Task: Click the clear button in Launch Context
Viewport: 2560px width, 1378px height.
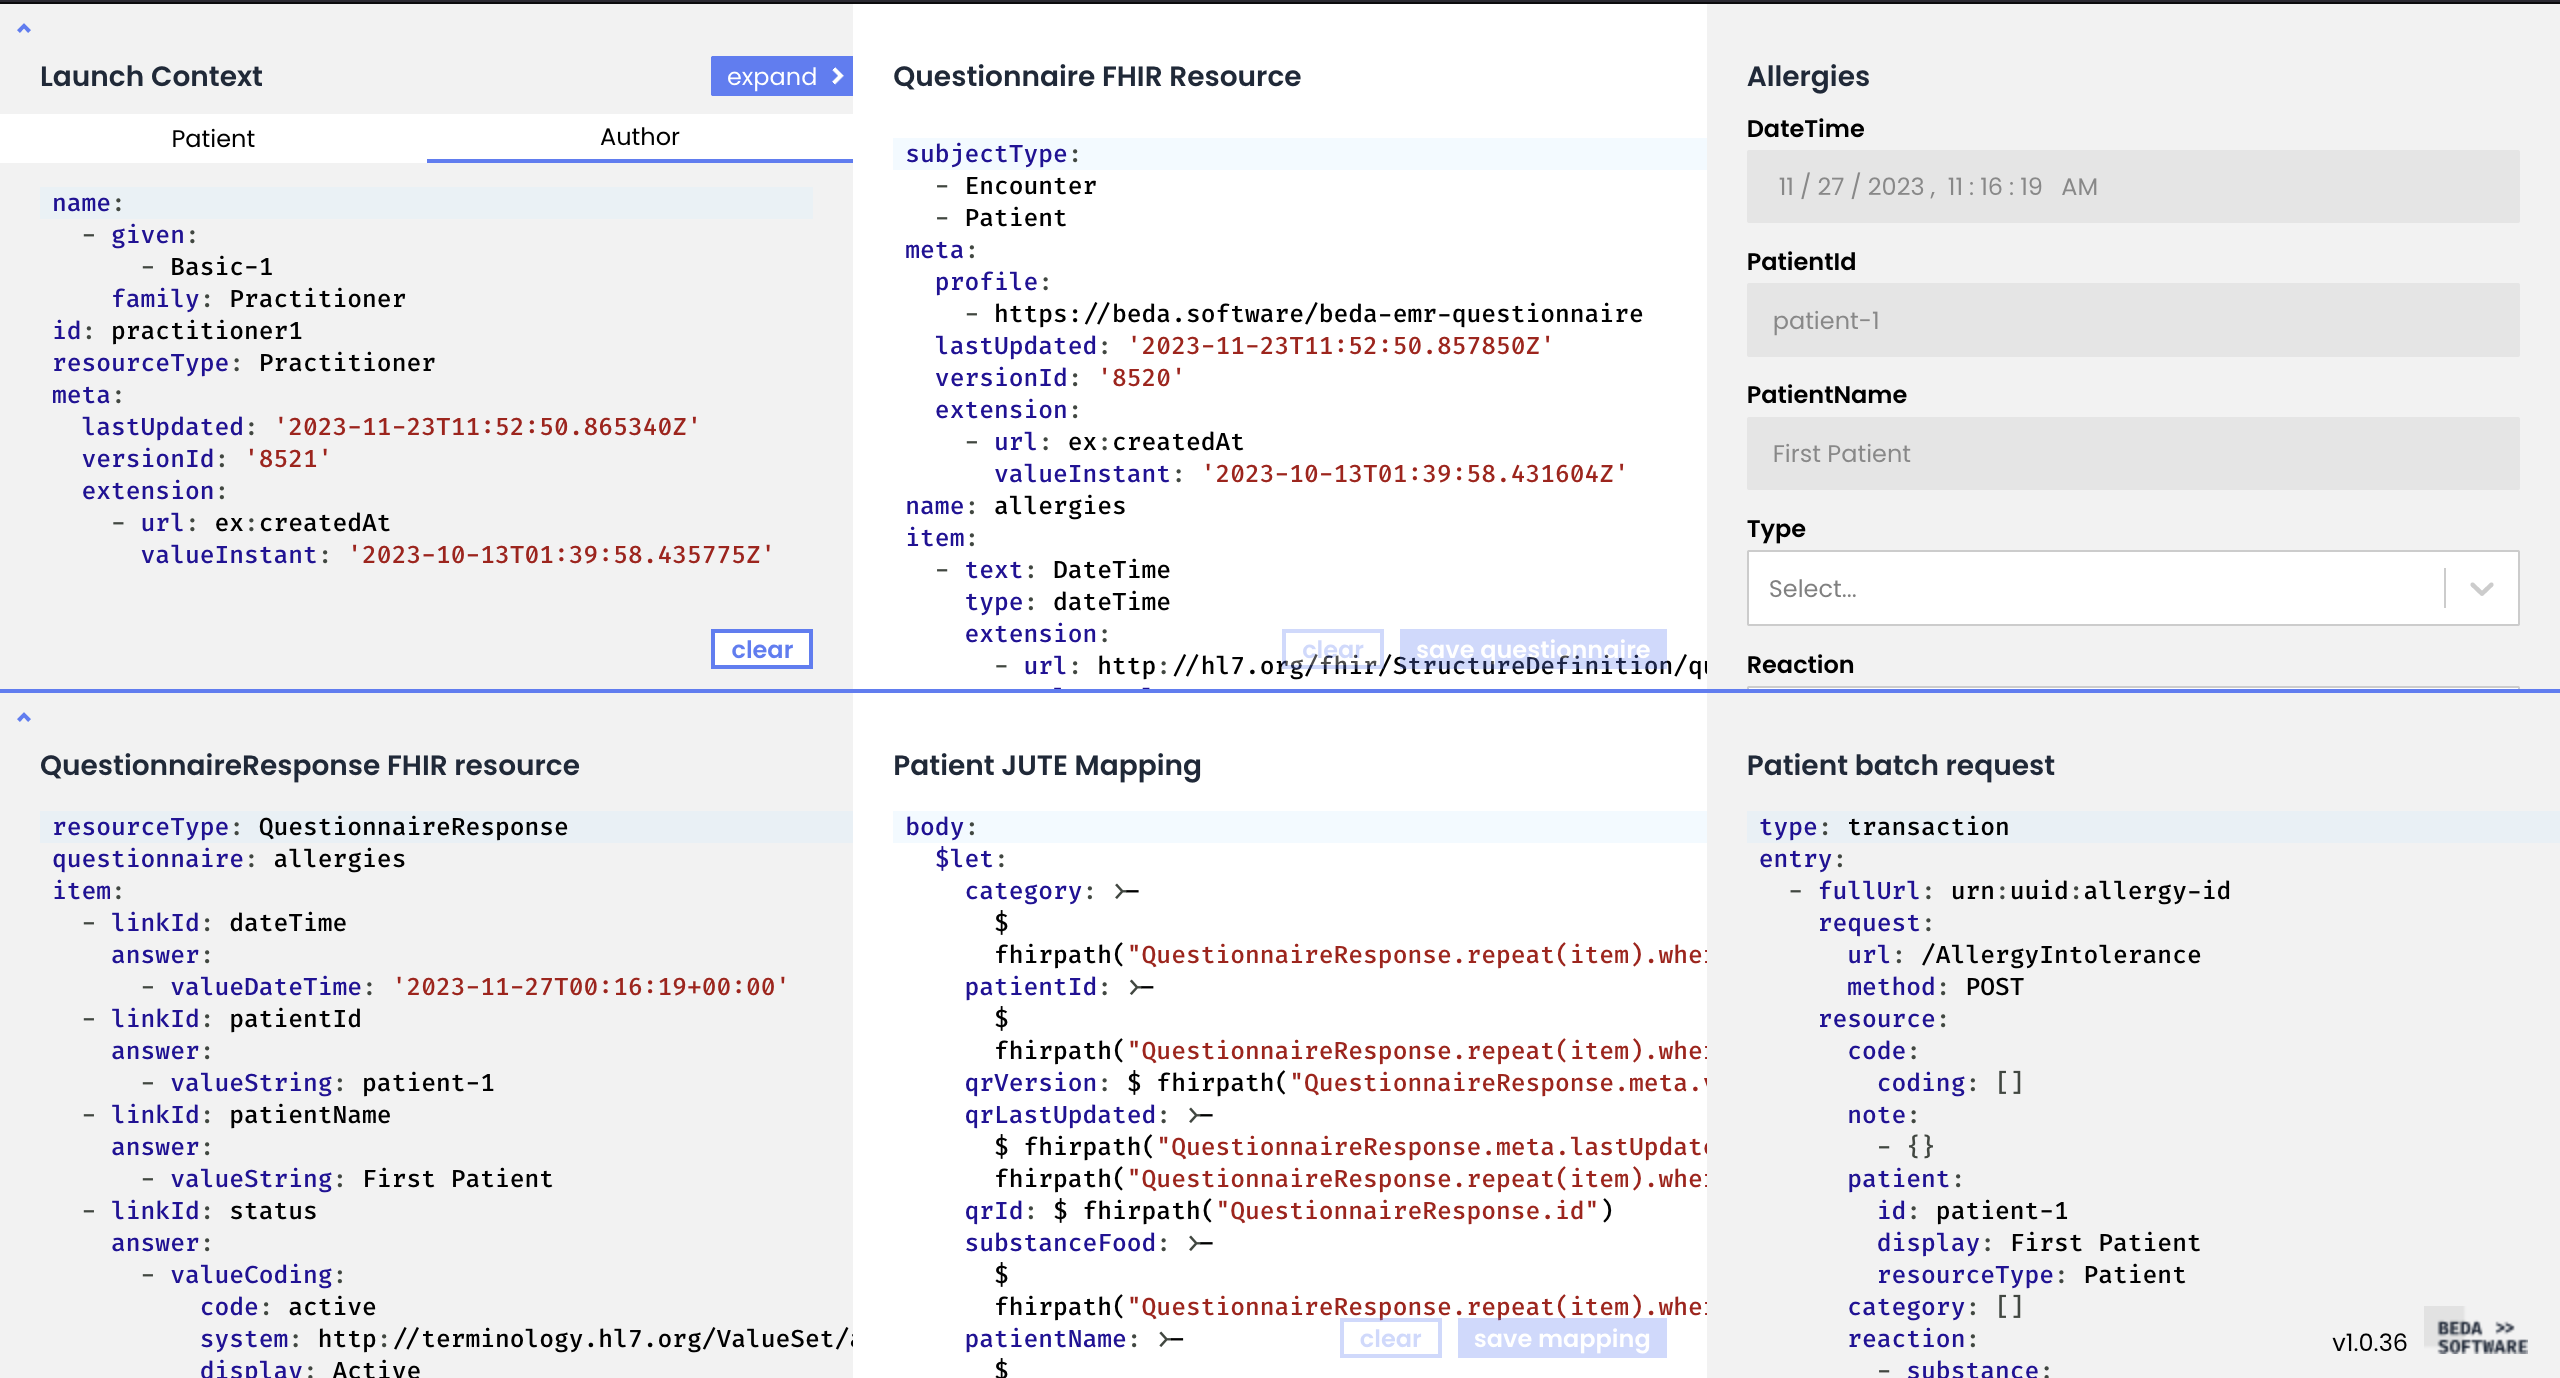Action: pos(760,648)
